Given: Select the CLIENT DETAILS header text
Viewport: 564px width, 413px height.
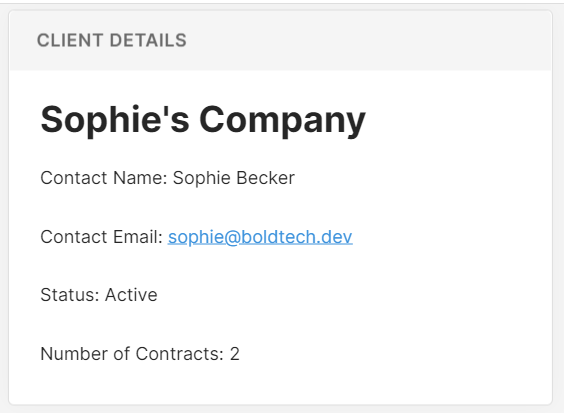Looking at the screenshot, I should pyautogui.click(x=112, y=40).
